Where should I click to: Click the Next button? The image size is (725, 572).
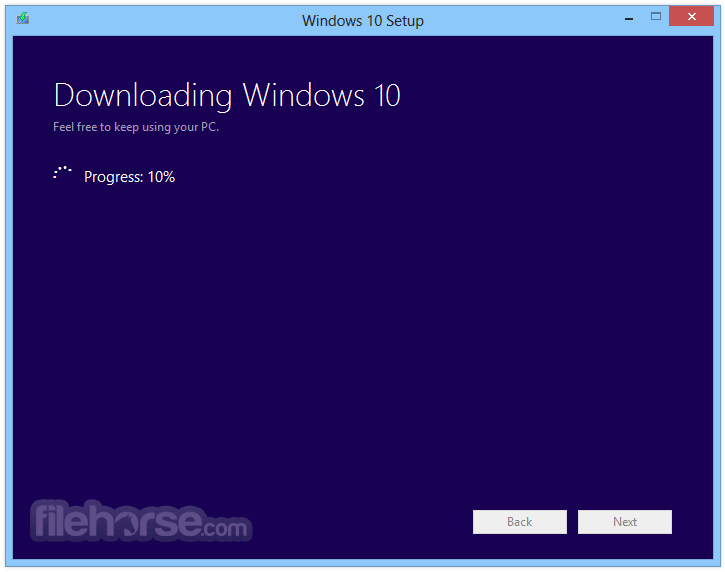point(625,522)
